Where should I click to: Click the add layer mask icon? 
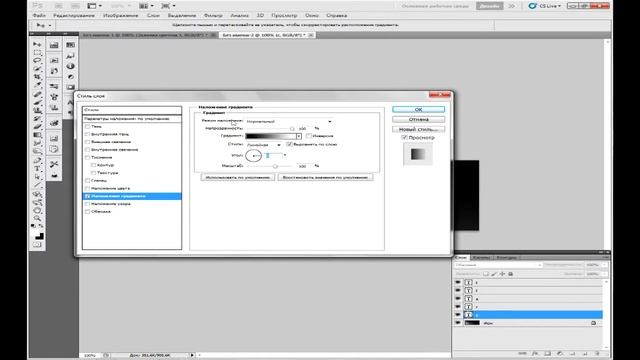pos(548,353)
